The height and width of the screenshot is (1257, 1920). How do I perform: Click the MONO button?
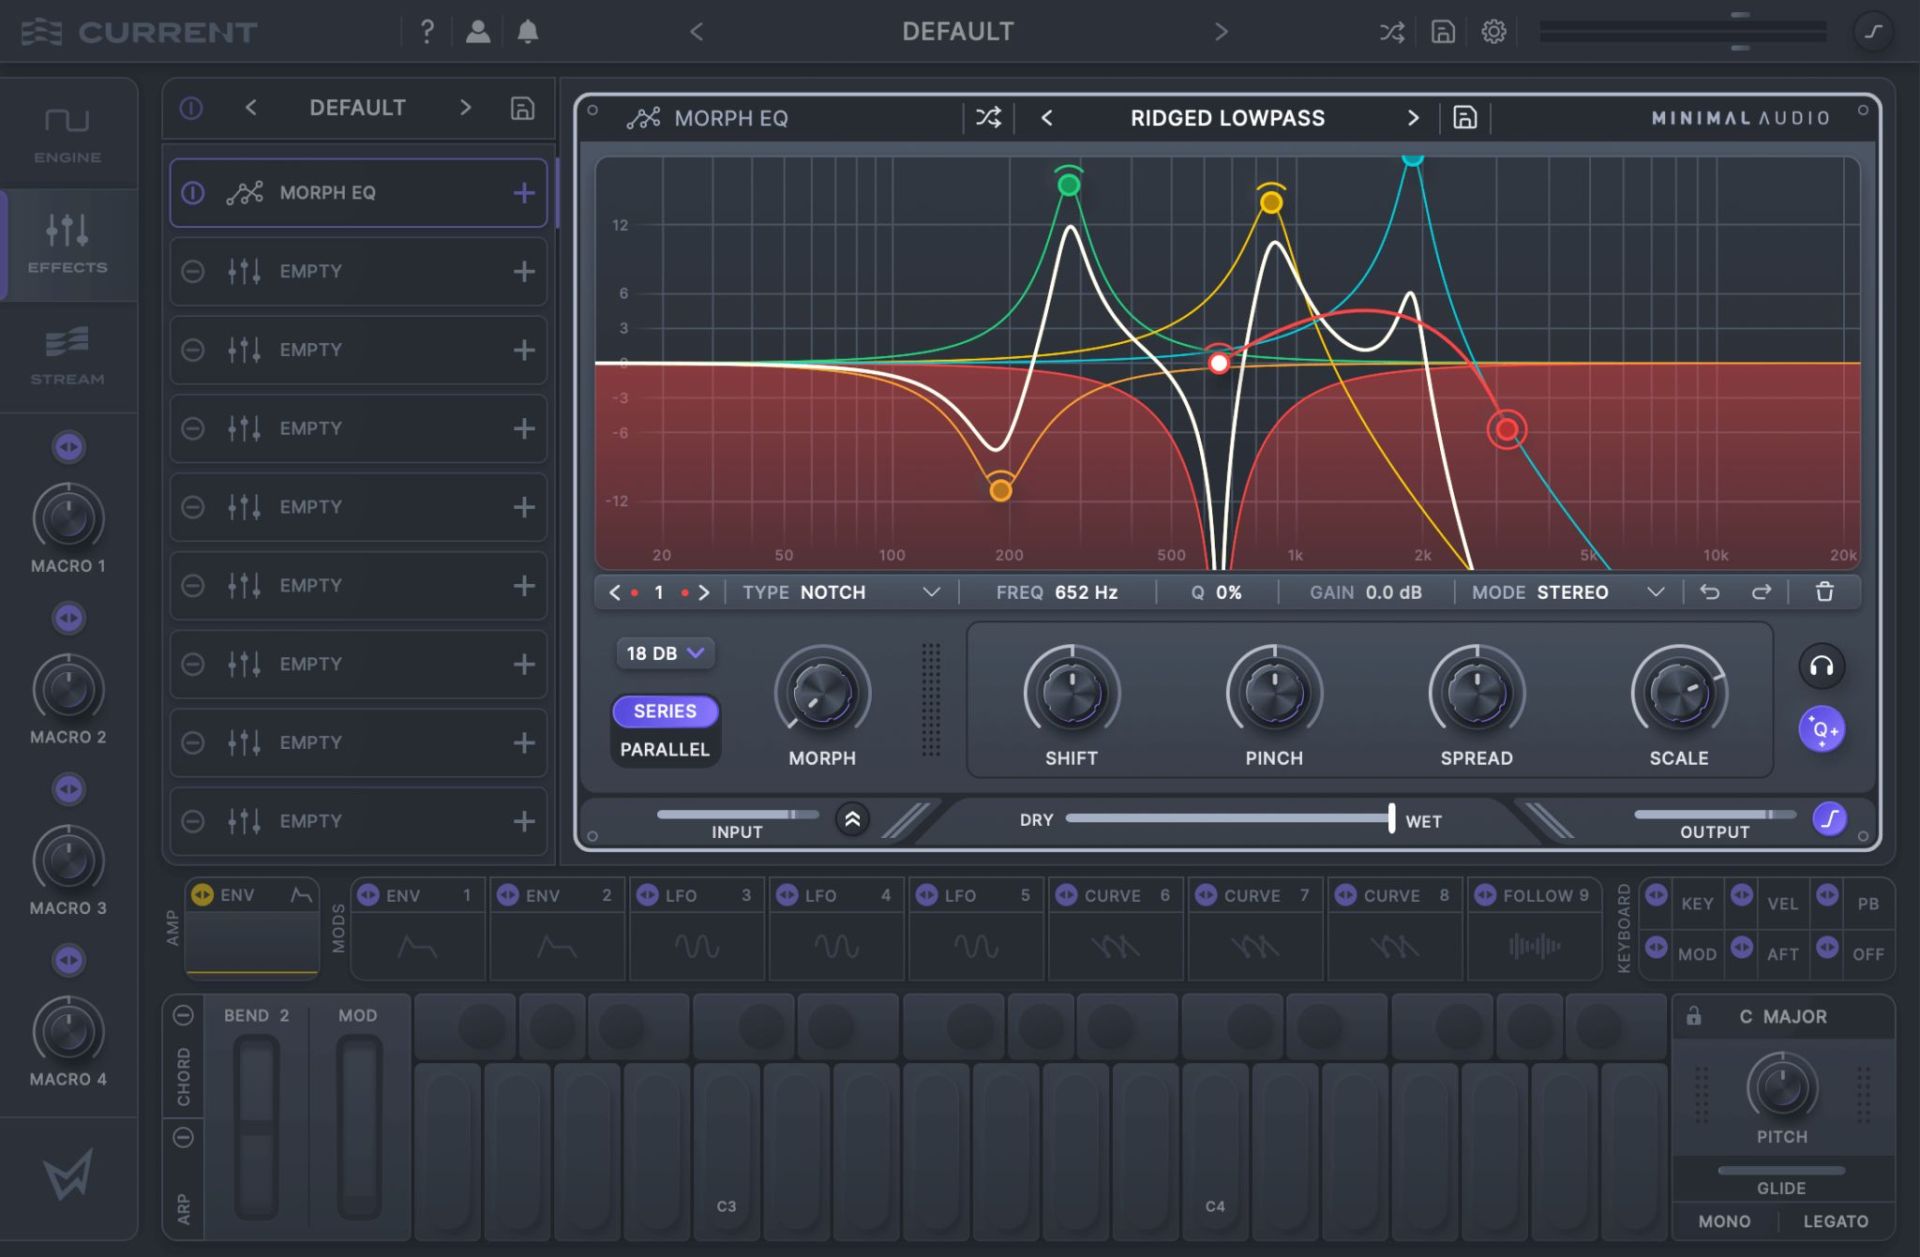click(1724, 1221)
